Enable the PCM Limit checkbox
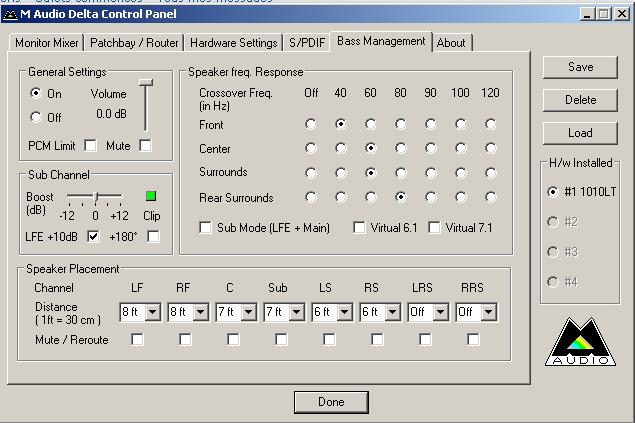This screenshot has height=423, width=635. click(91, 146)
